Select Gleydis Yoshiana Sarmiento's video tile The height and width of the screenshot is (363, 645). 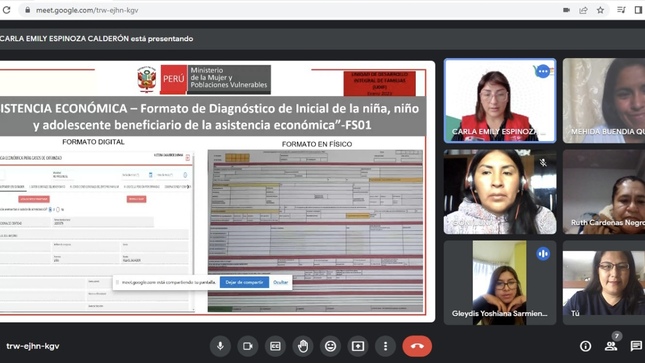(500, 283)
